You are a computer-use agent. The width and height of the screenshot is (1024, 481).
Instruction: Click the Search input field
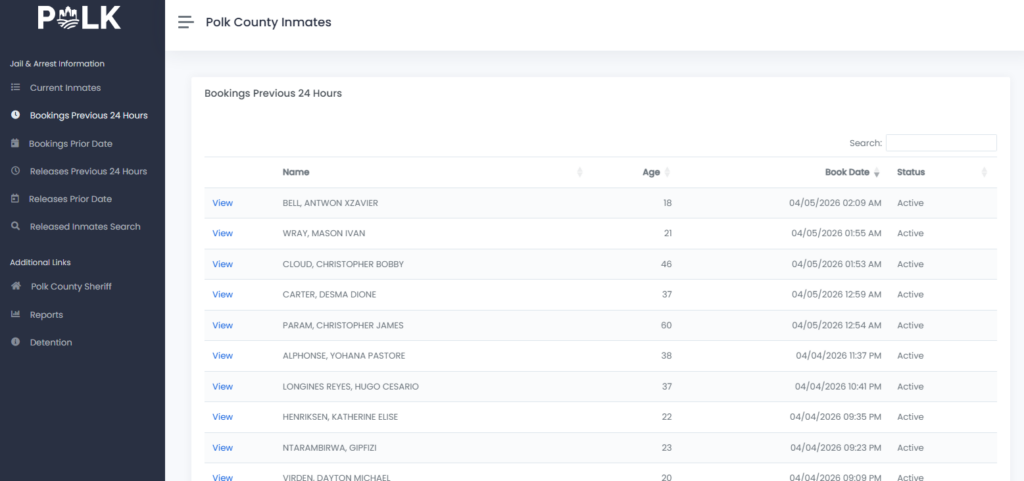pyautogui.click(x=940, y=143)
